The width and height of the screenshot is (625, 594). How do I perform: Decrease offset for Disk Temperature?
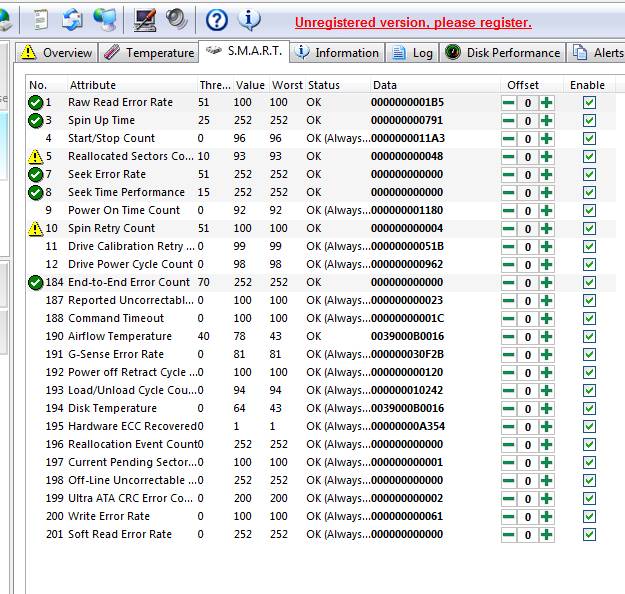click(x=509, y=409)
